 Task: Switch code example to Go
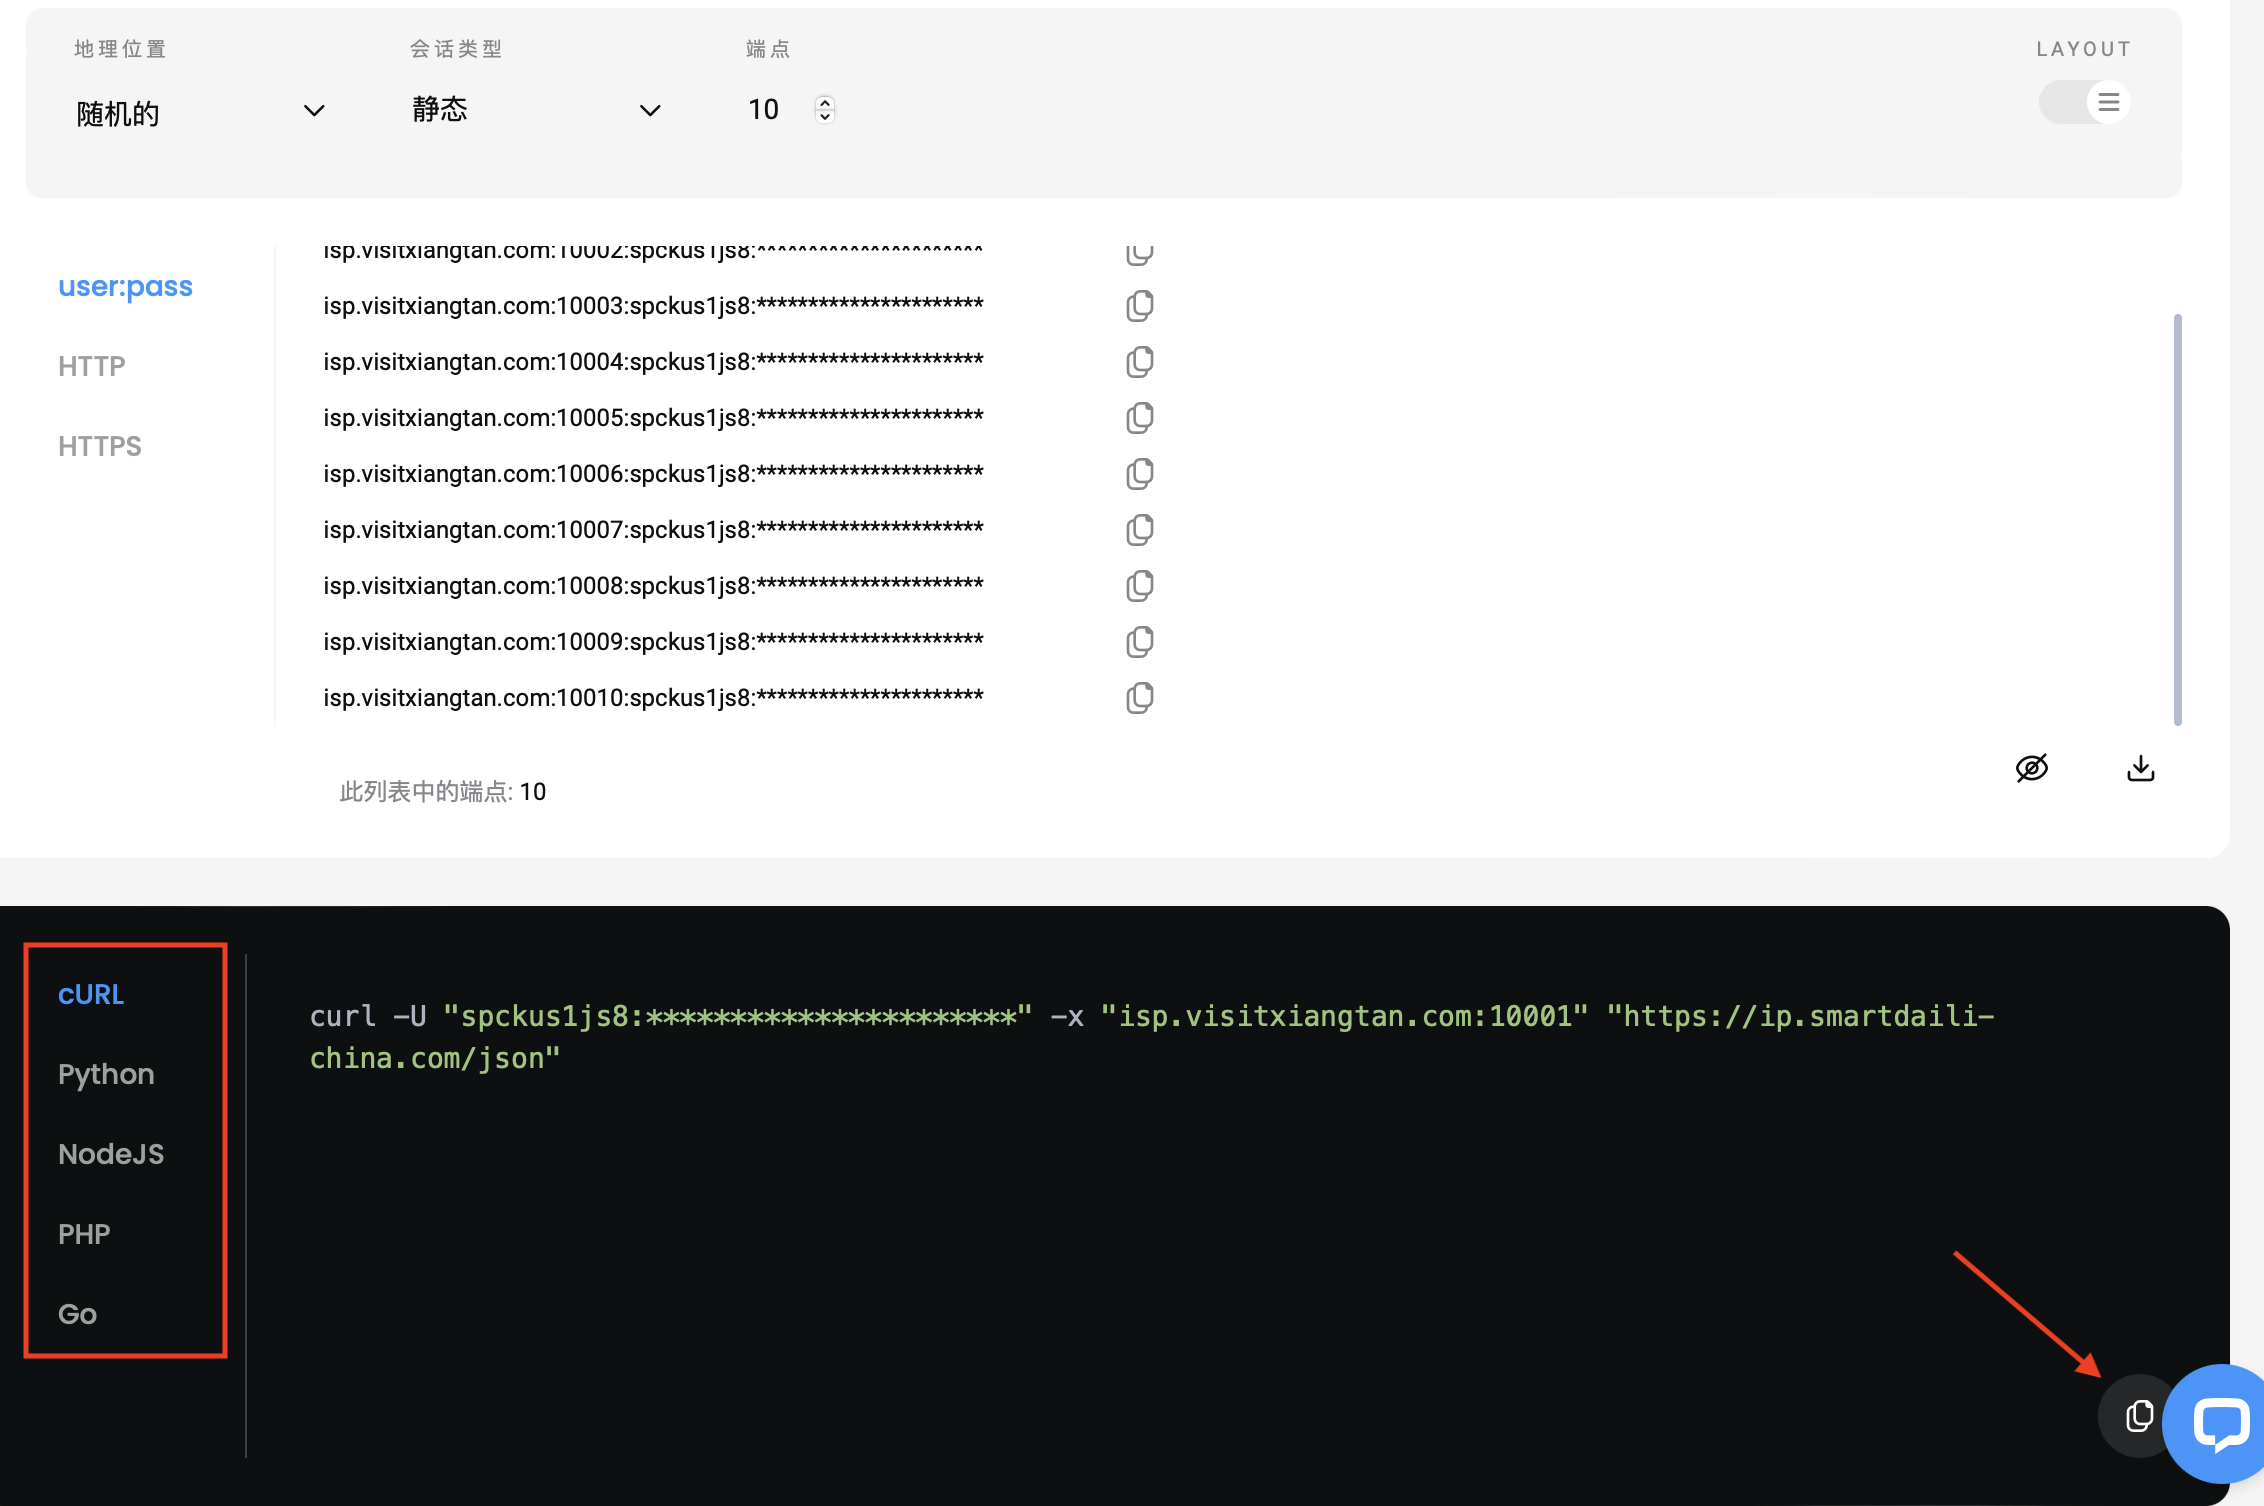click(x=77, y=1314)
